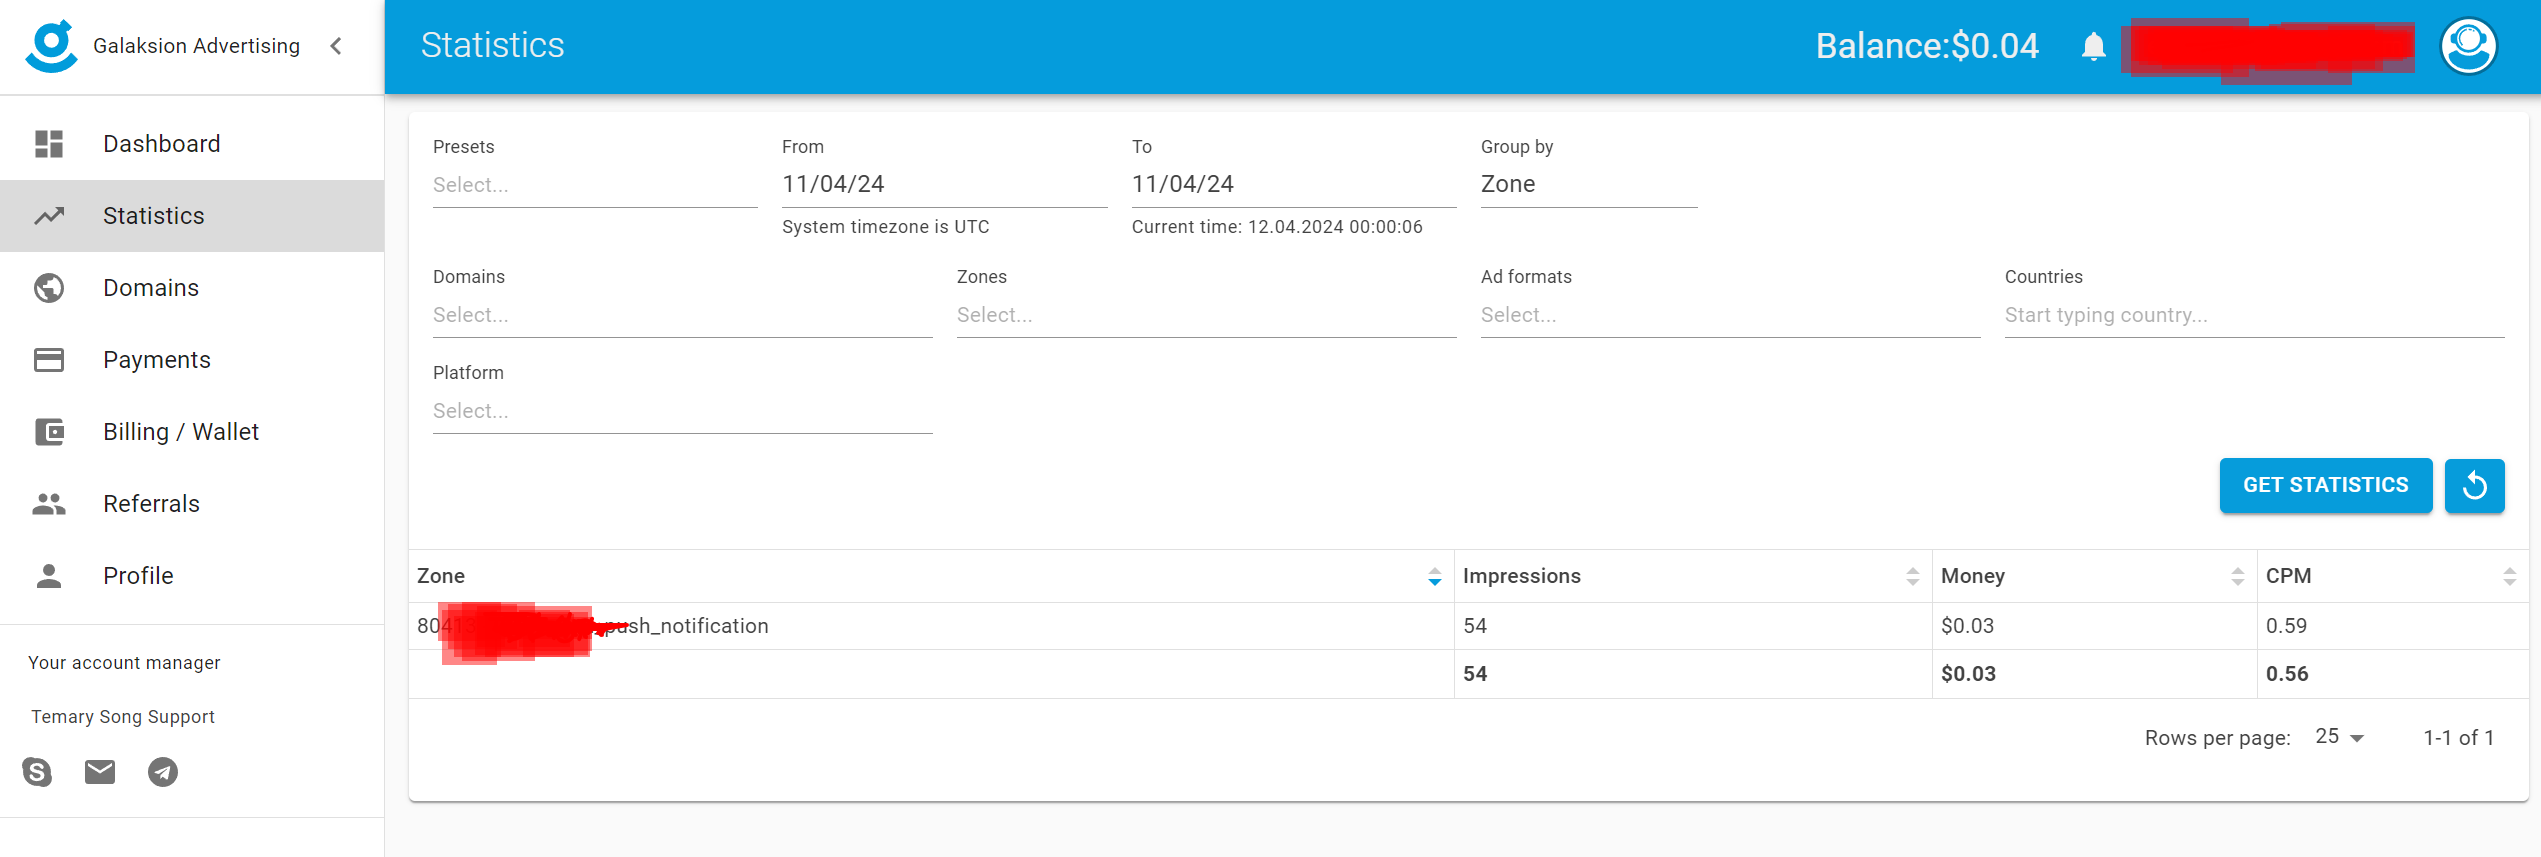Click the Galaksion logo icon
Screen dimensions: 2541x857
point(52,46)
